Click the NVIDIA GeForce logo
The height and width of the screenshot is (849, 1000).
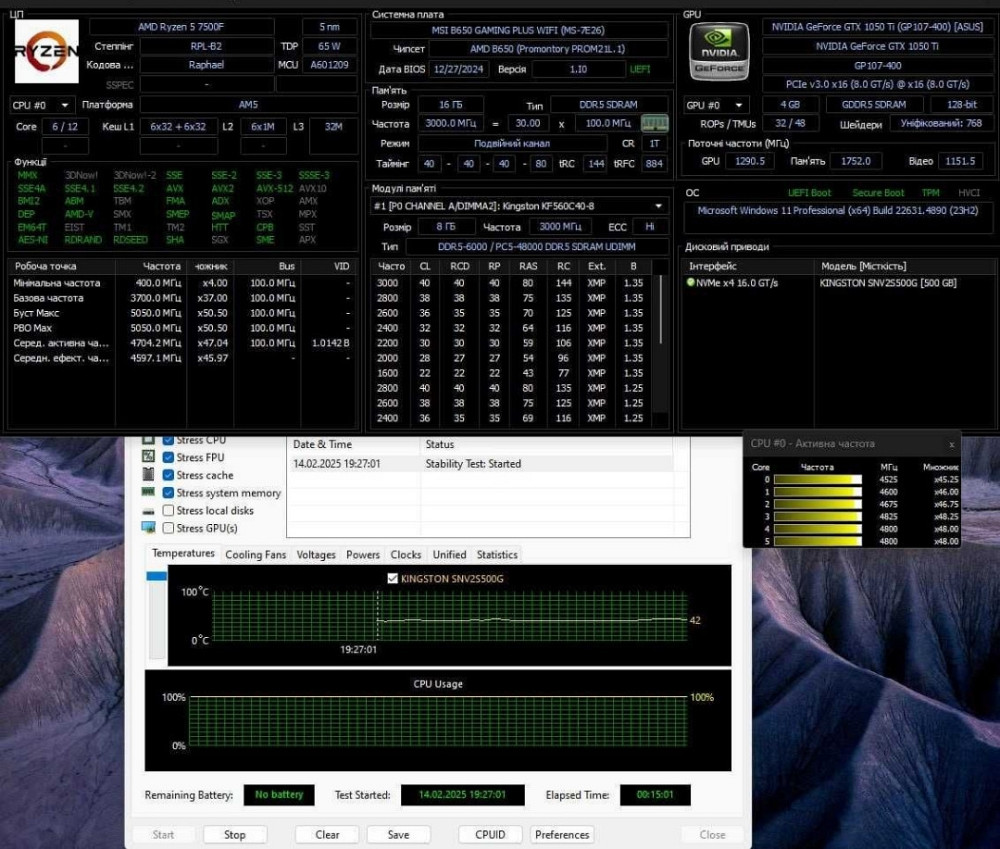720,51
